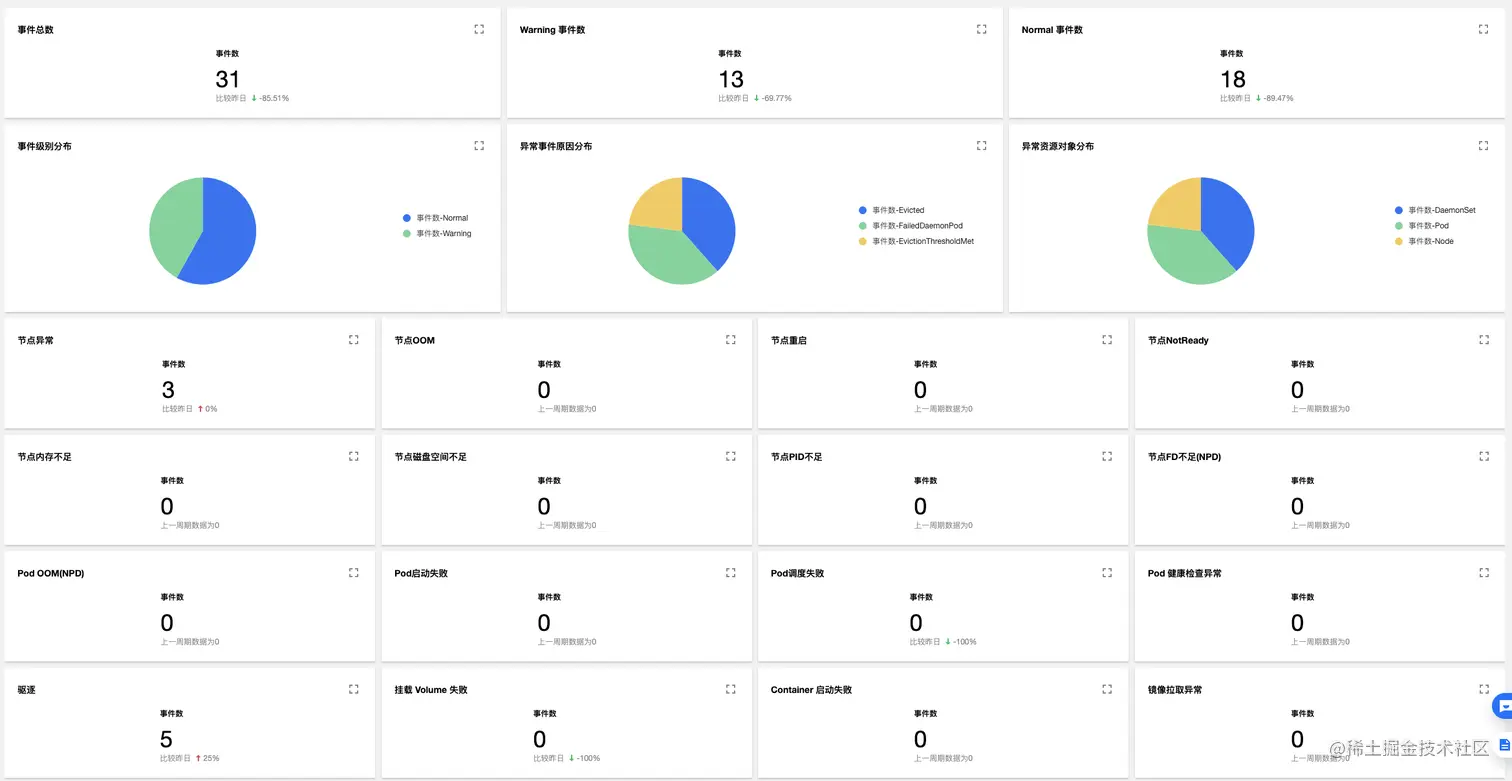Enlarge the 节点PID不足 card
The image size is (1512, 781).
click(x=1107, y=457)
